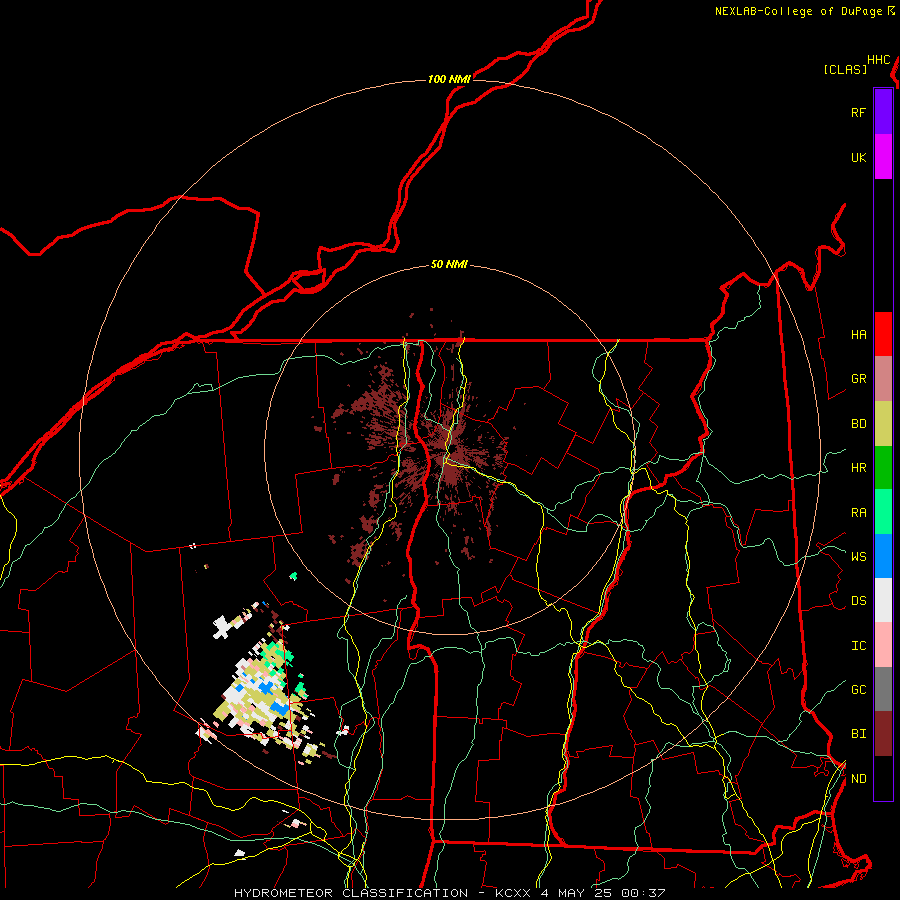Image resolution: width=900 pixels, height=900 pixels.
Task: Click the WS legend label
Action: pyautogui.click(x=858, y=557)
